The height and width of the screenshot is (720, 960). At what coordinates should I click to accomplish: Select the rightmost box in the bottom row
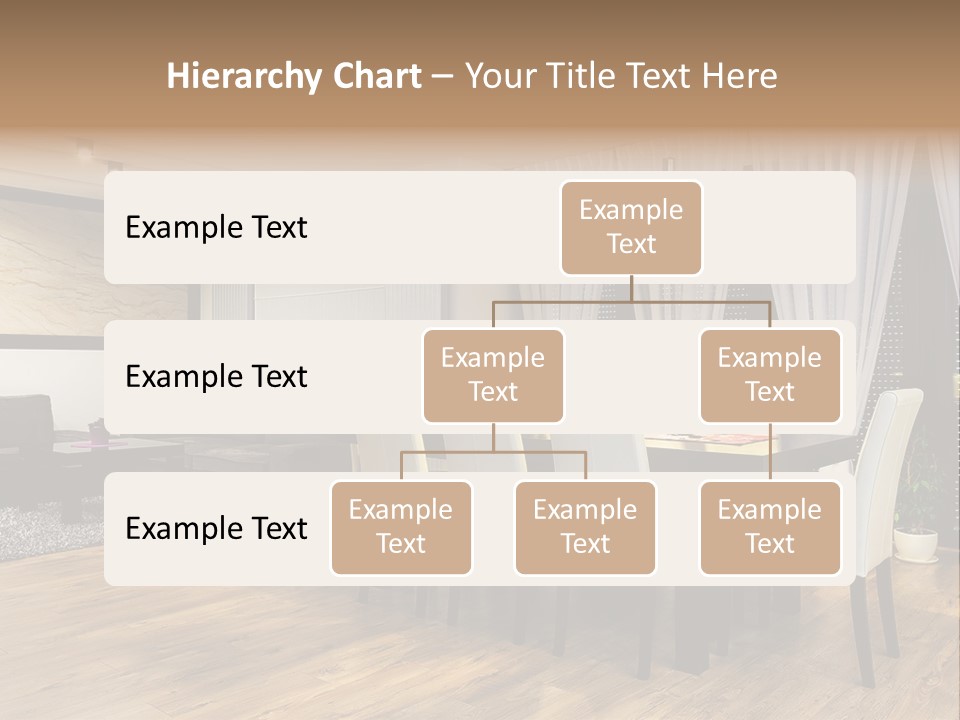(x=770, y=527)
